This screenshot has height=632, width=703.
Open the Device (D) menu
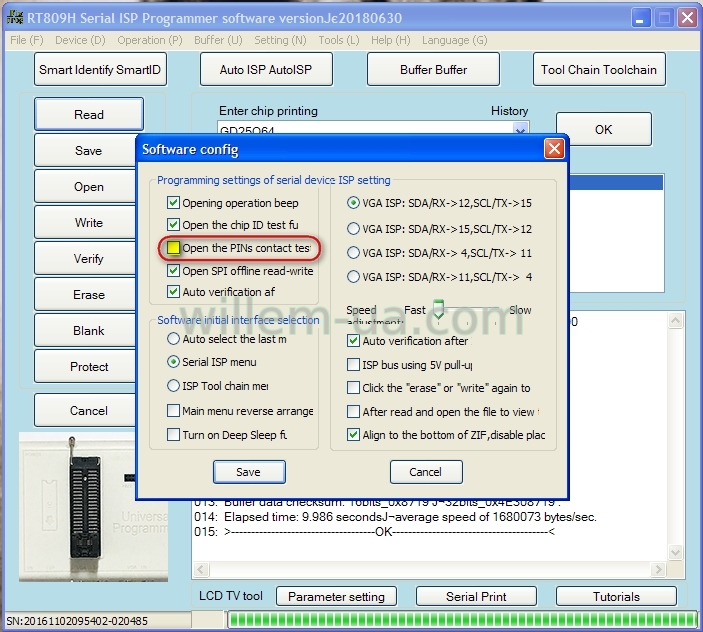tap(80, 40)
